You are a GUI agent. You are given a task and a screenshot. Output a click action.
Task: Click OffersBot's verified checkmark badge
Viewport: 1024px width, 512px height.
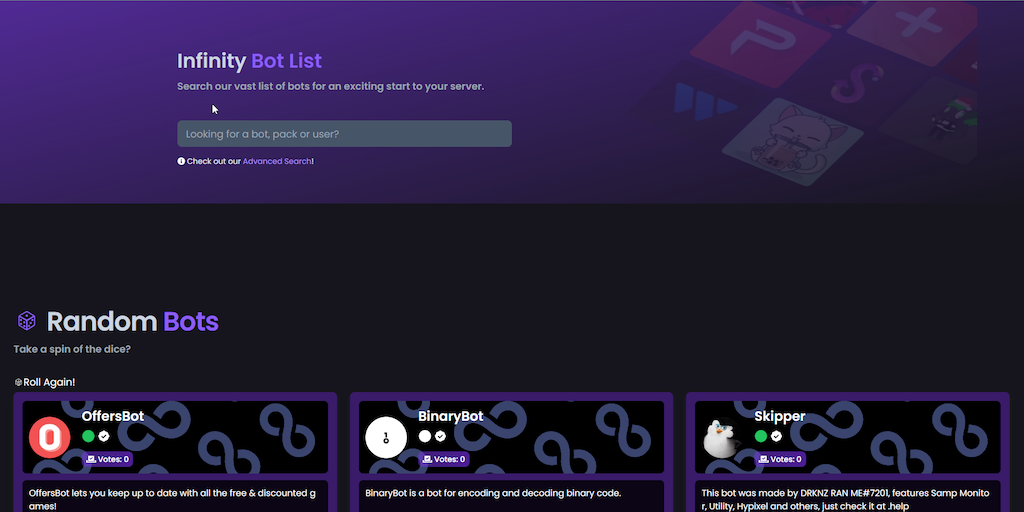coord(104,436)
